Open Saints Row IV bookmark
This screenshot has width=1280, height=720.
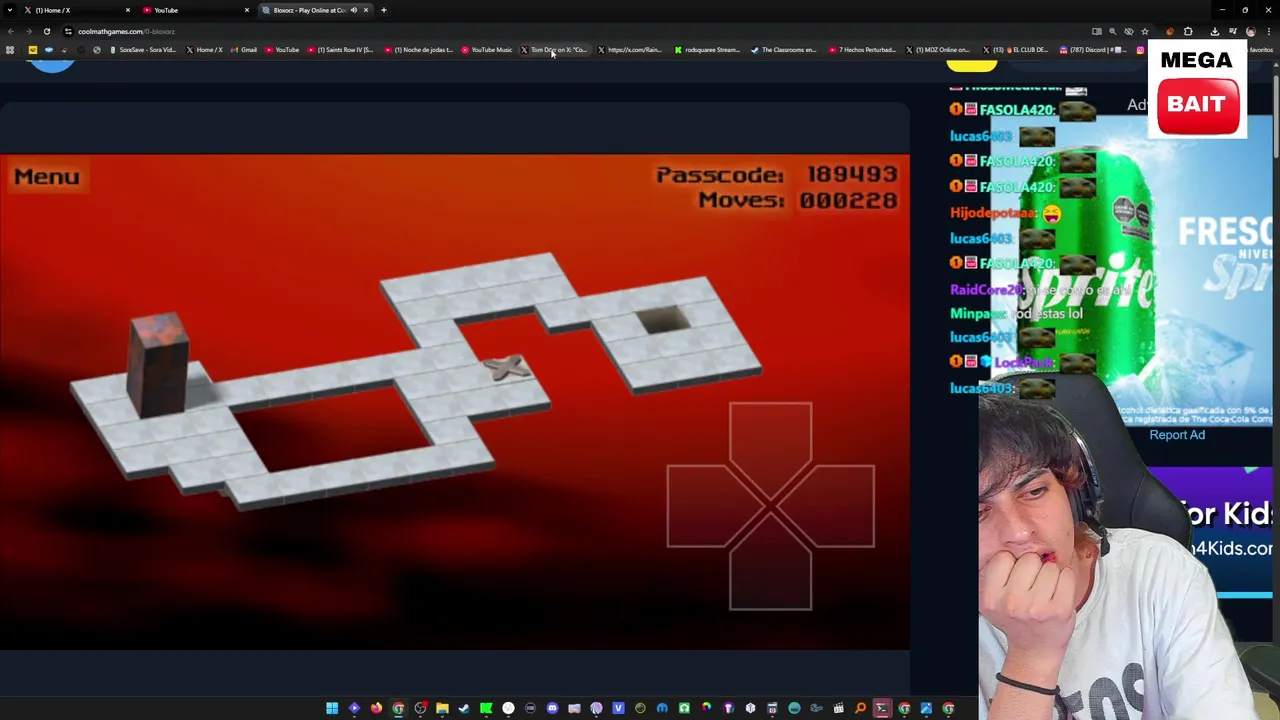coord(340,50)
